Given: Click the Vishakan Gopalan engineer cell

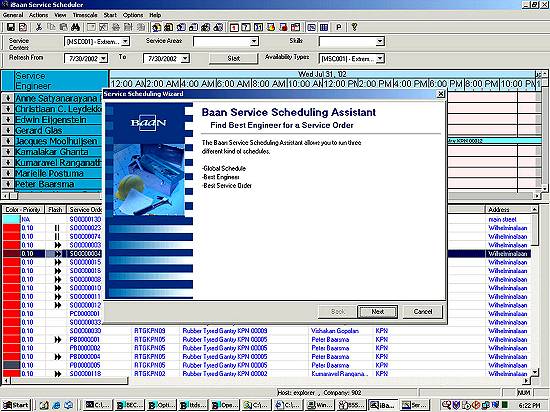Looking at the screenshot, I should (335, 331).
